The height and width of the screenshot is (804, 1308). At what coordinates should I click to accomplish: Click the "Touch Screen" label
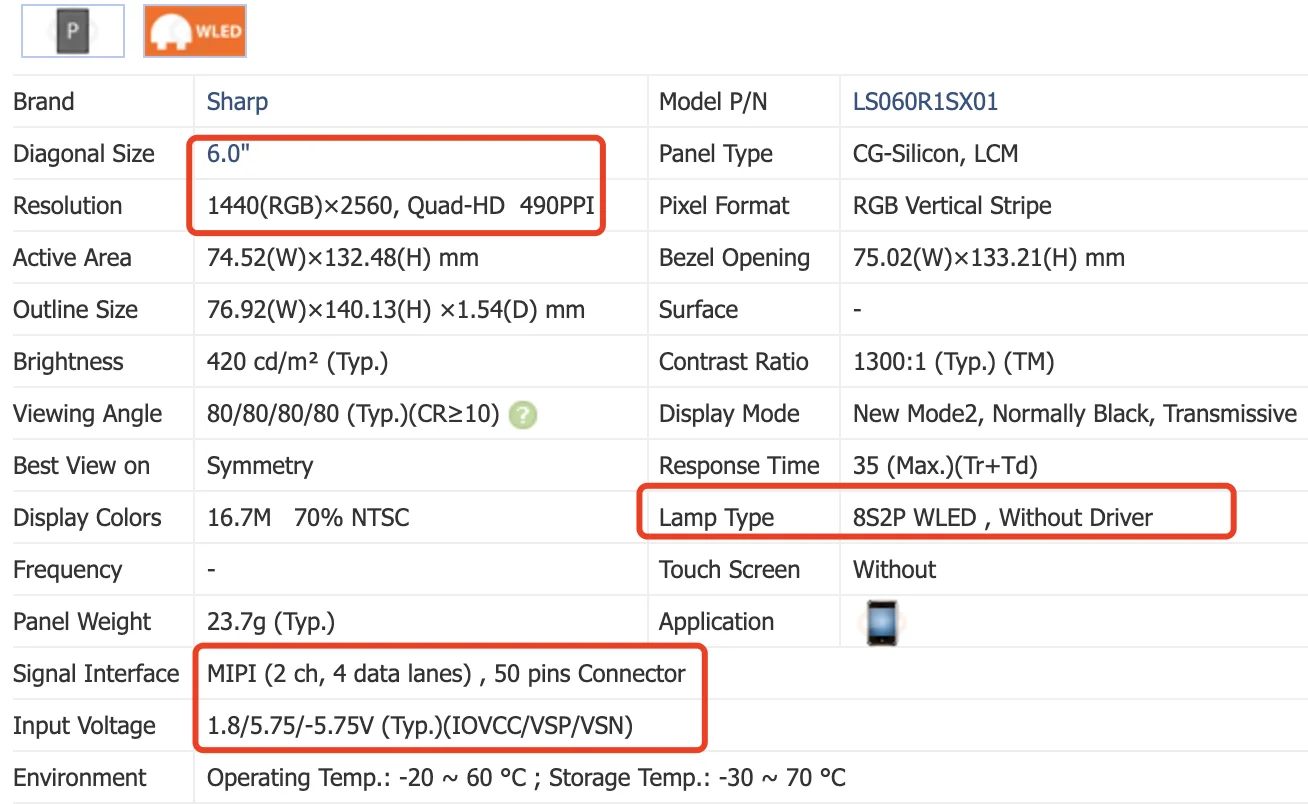tap(729, 570)
